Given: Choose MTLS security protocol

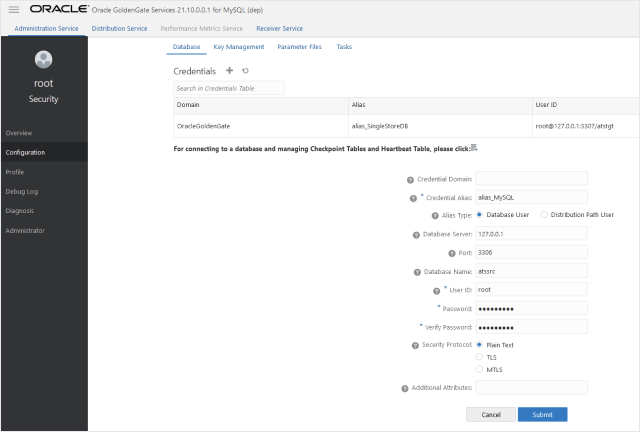Looking at the screenshot, I should 479,369.
